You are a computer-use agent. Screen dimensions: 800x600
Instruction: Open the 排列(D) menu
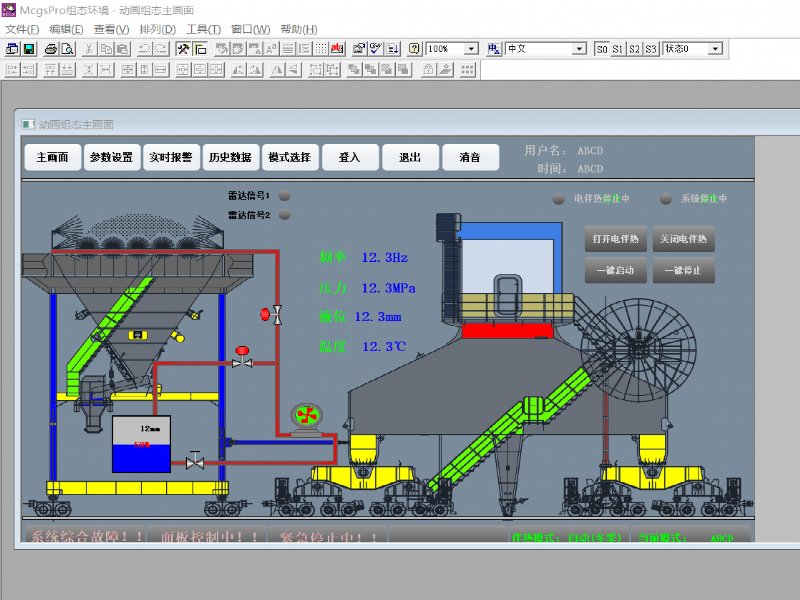pyautogui.click(x=155, y=29)
